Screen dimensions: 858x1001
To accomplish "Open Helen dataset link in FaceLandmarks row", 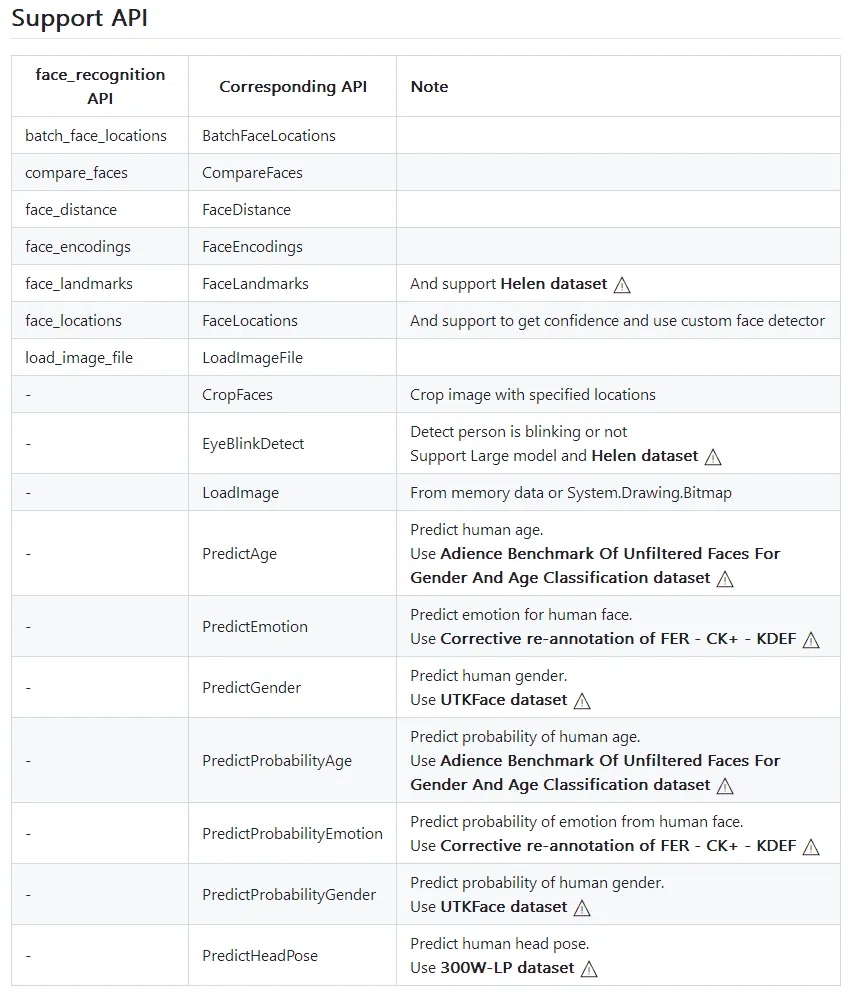I will [x=553, y=284].
